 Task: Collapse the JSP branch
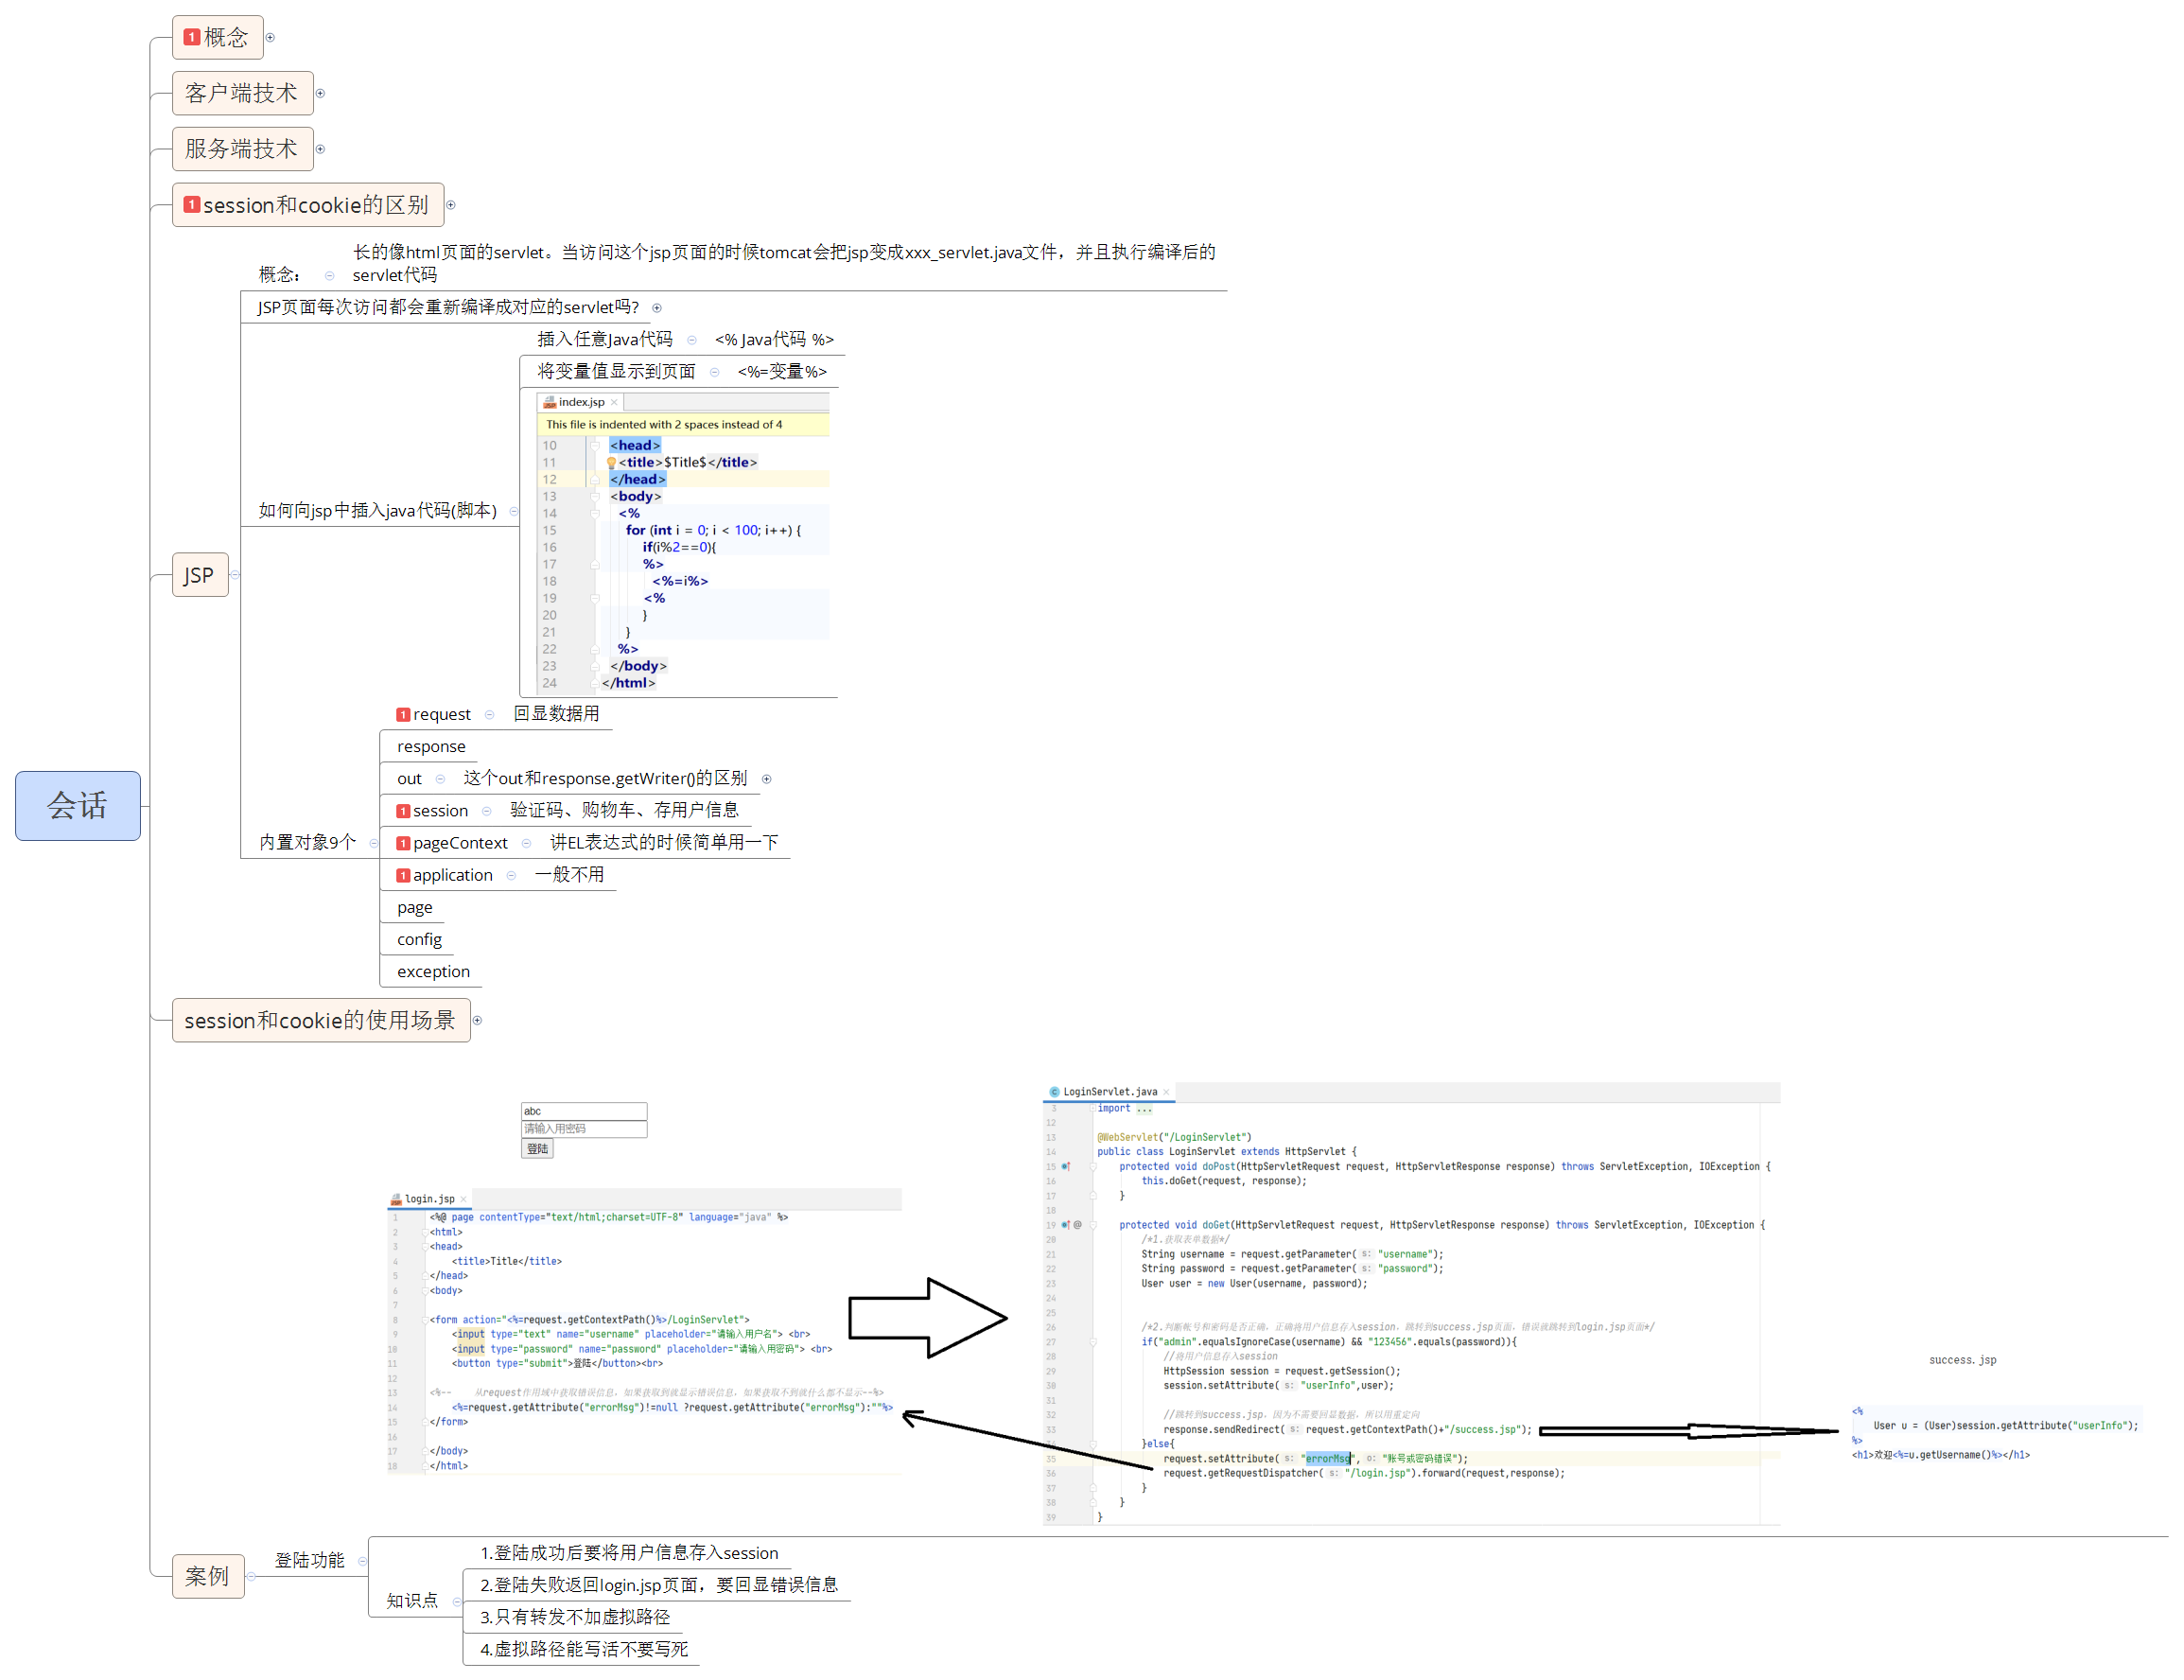click(x=235, y=575)
